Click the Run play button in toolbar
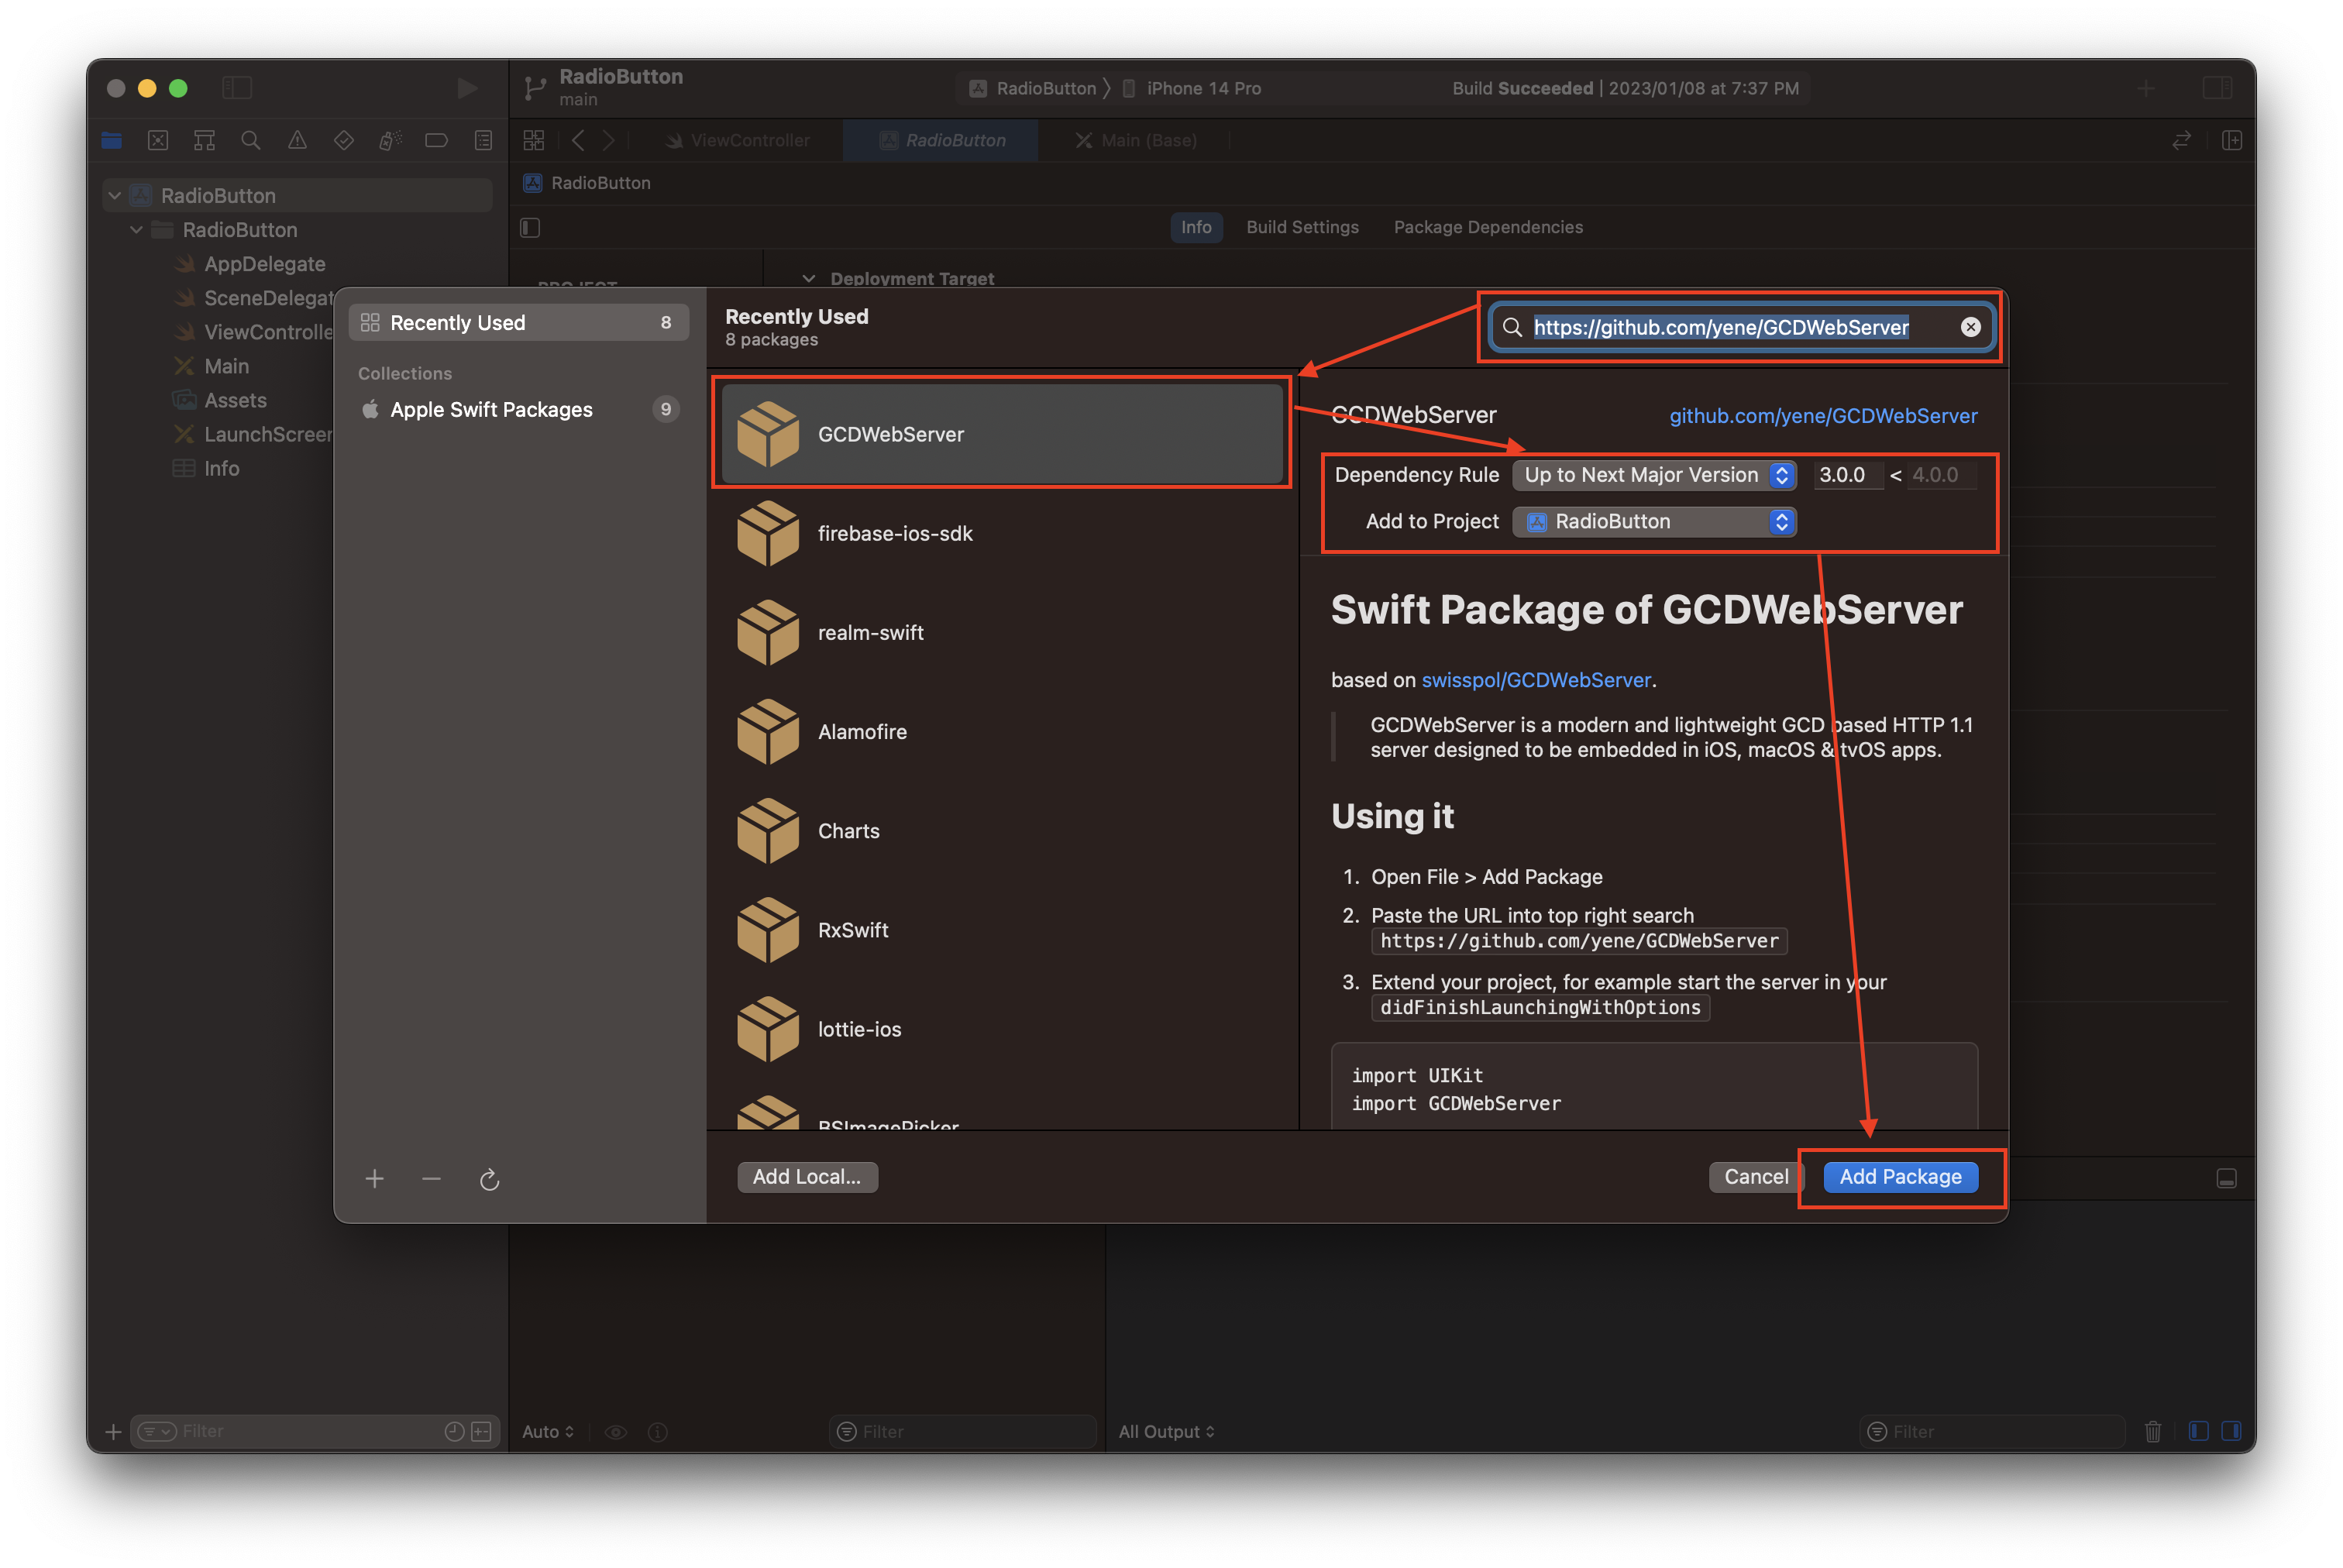The height and width of the screenshot is (1568, 2343). click(x=467, y=88)
